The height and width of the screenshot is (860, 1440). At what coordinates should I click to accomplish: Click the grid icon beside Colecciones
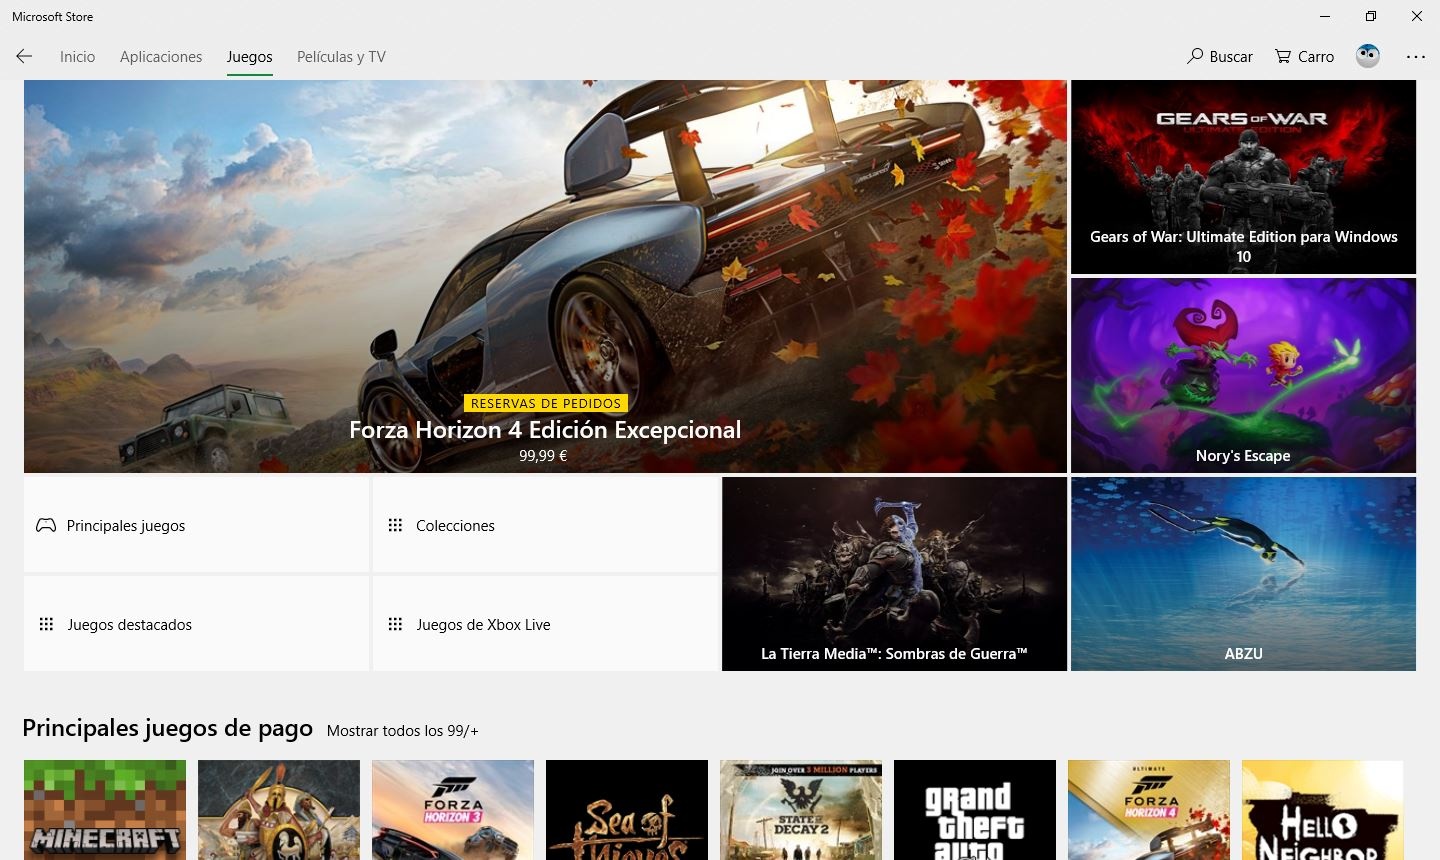click(395, 525)
